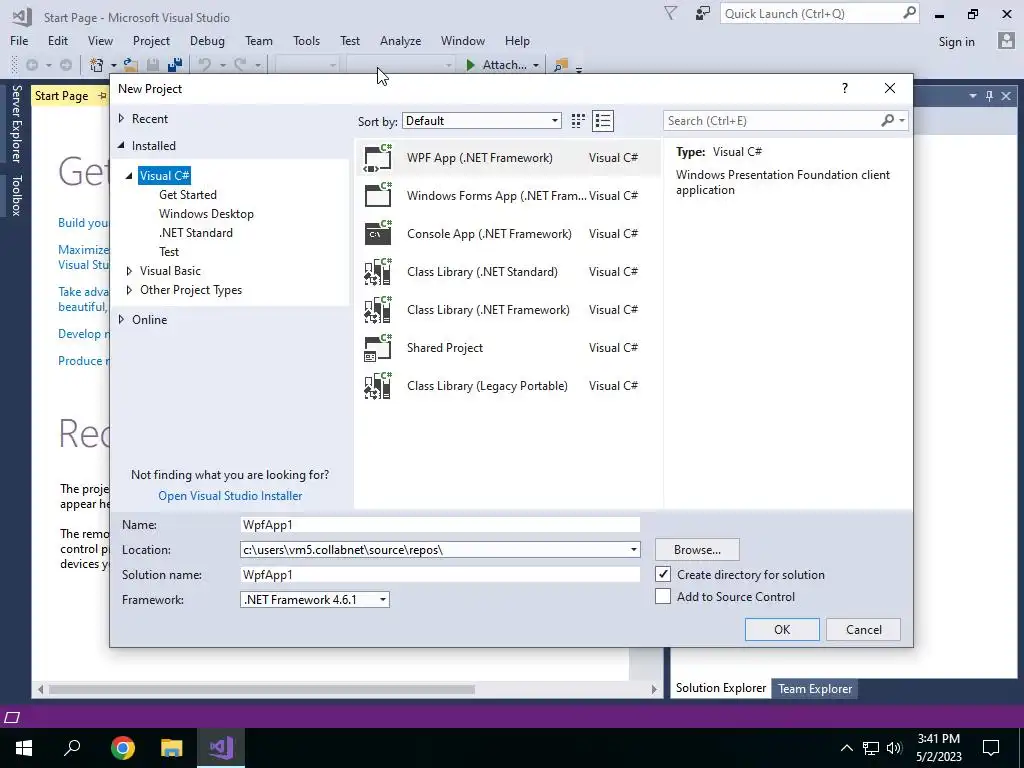Click the Browse... button

point(697,550)
